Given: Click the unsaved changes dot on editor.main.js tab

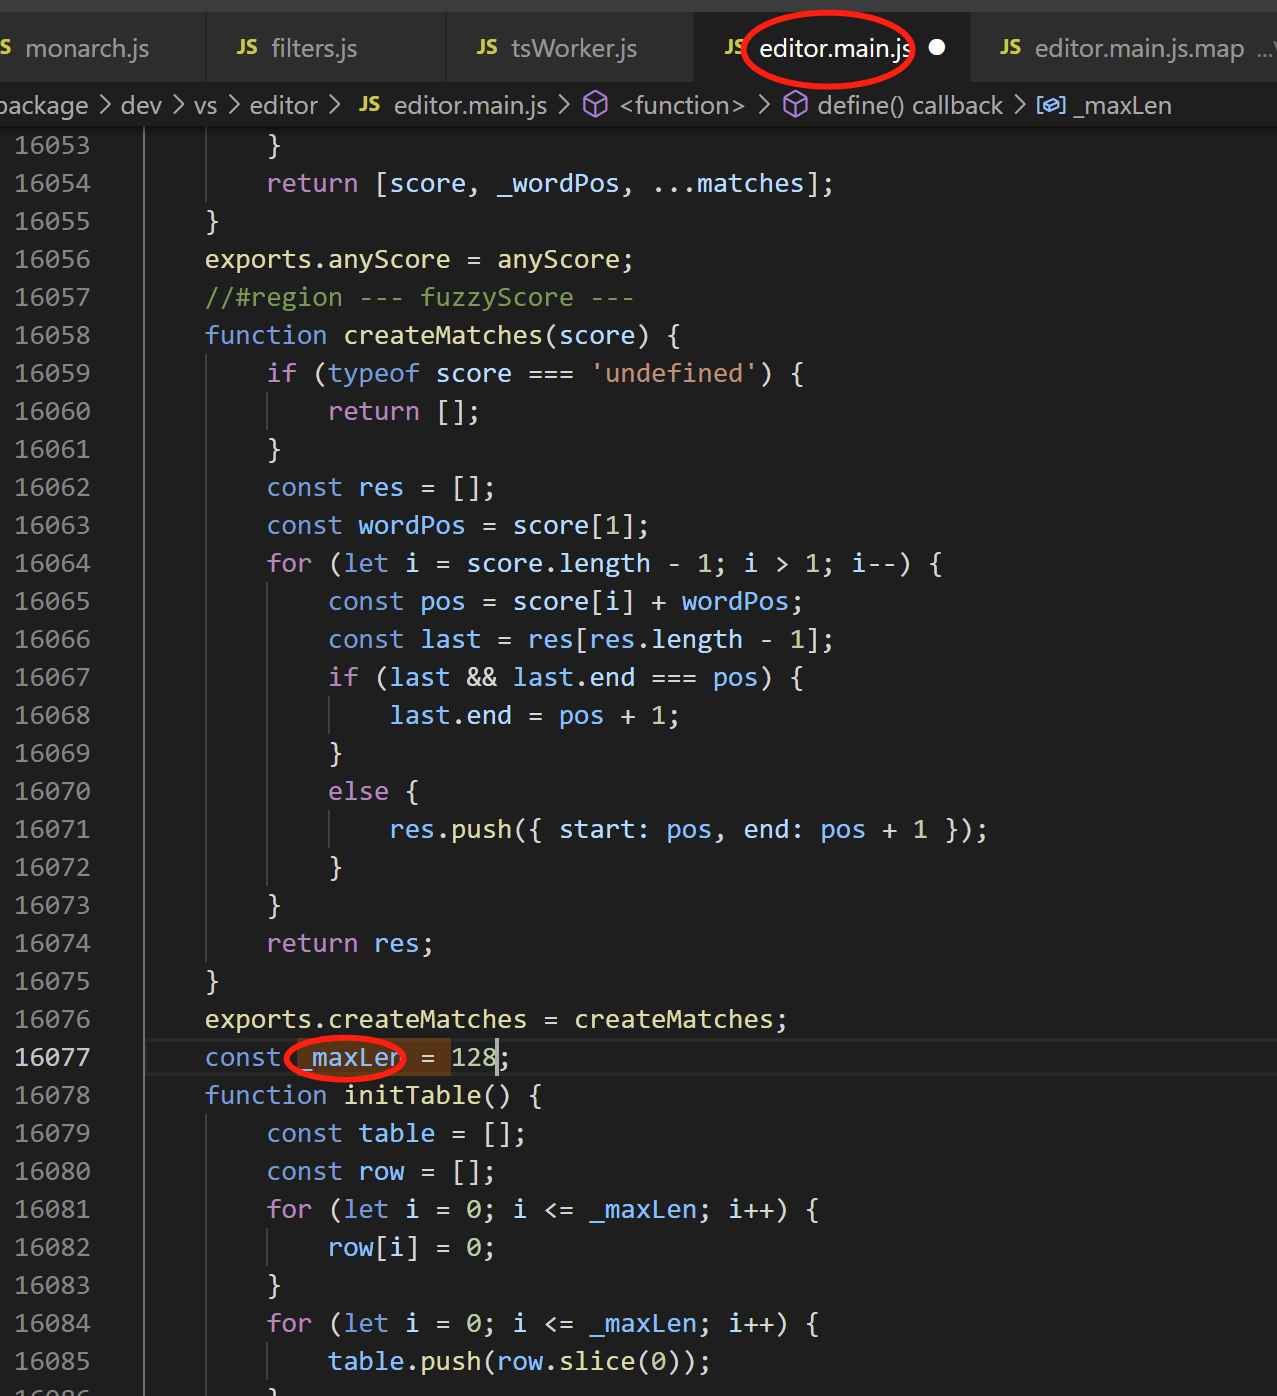Looking at the screenshot, I should tap(936, 46).
